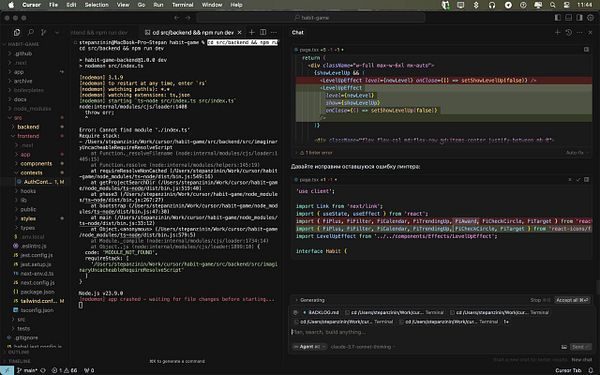Open the claude-3.7-sonnet-thinking model dropdown

[x=363, y=347]
